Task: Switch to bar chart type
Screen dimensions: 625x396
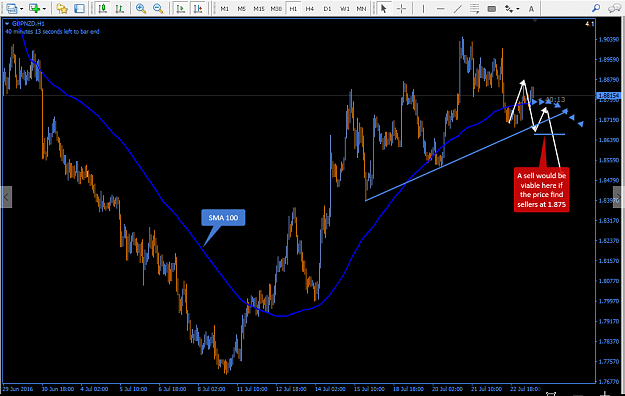Action: 119,8
